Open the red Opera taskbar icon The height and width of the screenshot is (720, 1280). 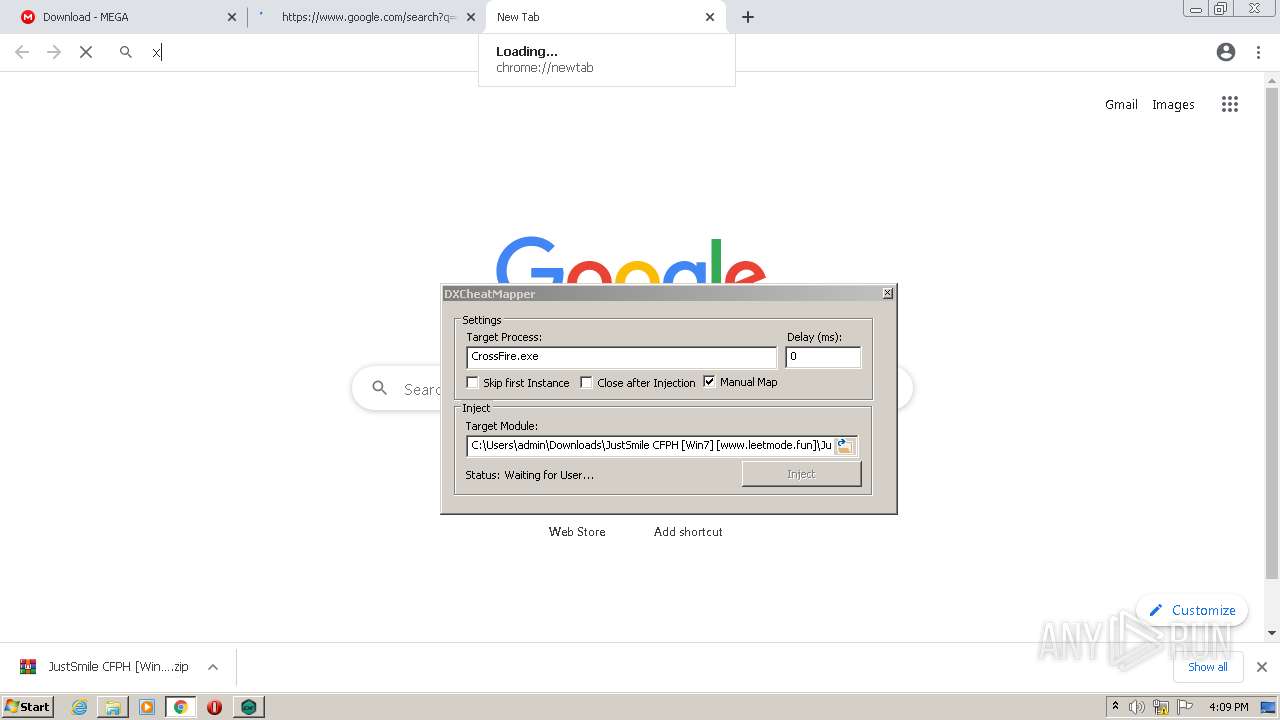[214, 707]
